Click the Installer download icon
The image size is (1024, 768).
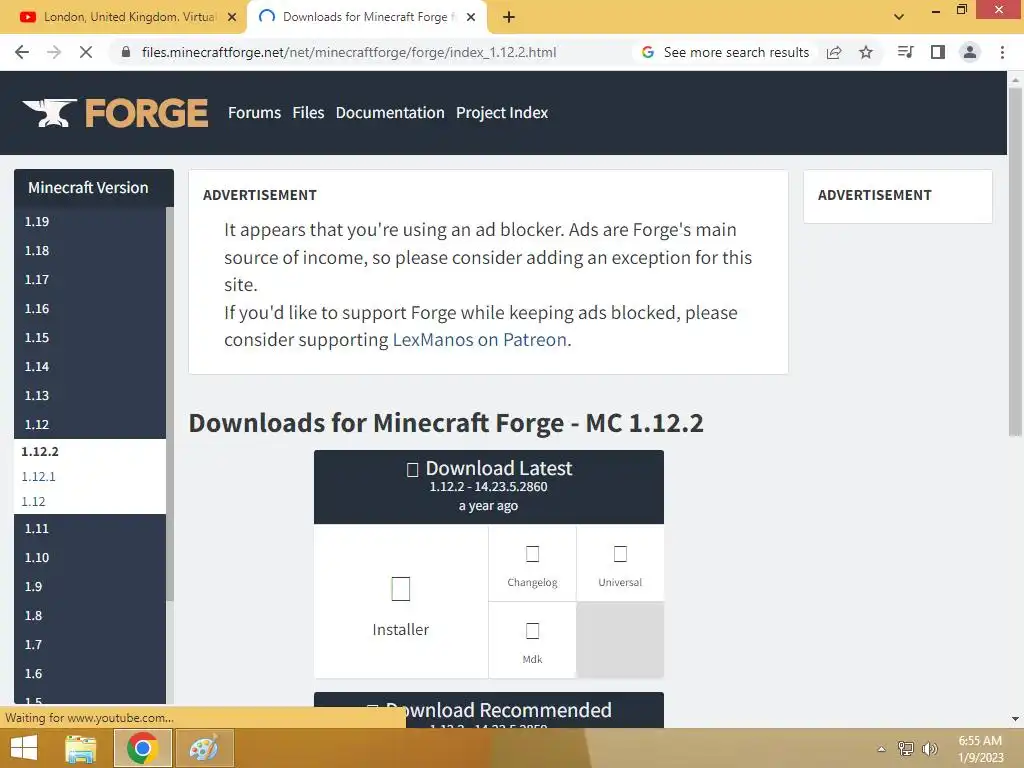[400, 588]
